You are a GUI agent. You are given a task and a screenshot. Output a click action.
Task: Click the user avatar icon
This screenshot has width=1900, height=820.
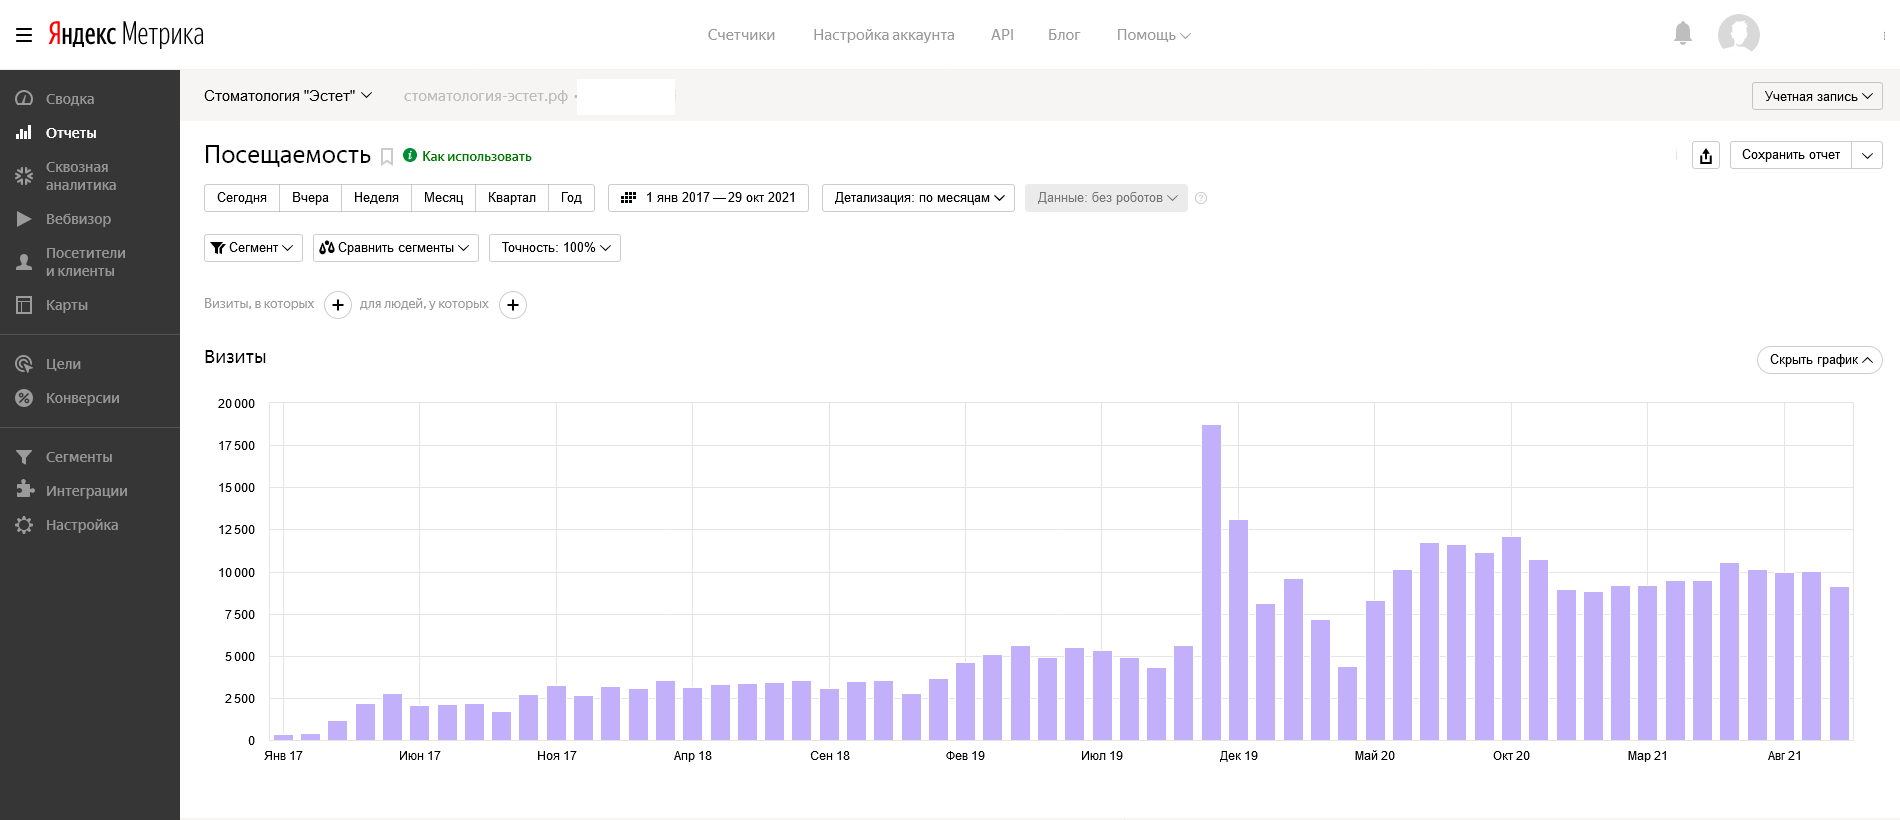(1739, 34)
